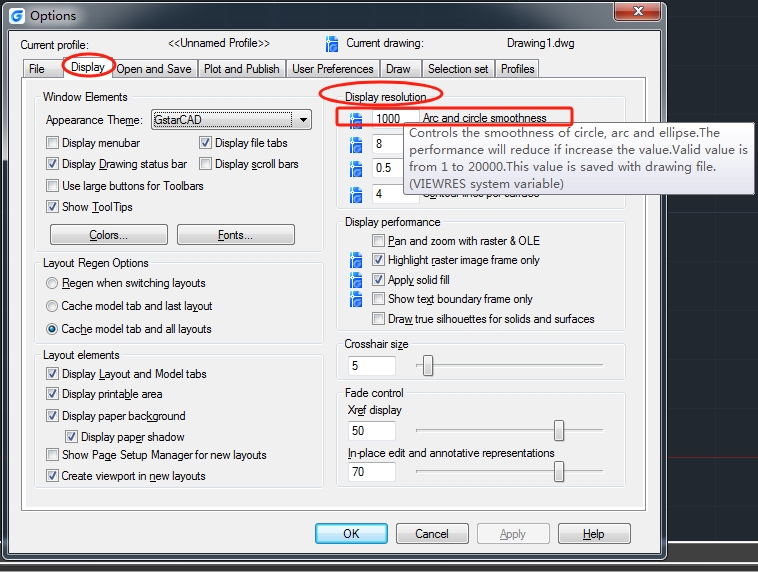Image resolution: width=758 pixels, height=572 pixels.
Task: Select Regen when switching layouts option
Action: (53, 284)
